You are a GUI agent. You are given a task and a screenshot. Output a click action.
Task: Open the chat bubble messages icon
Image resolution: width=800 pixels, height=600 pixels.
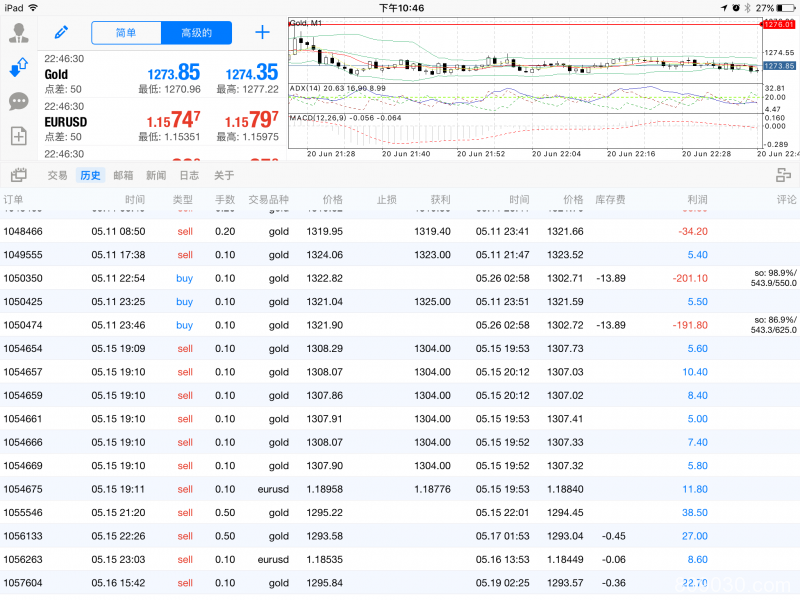click(19, 102)
